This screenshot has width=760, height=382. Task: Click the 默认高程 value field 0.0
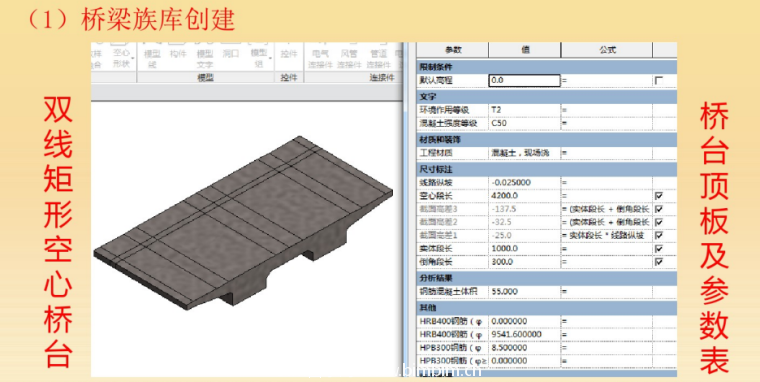tap(524, 80)
